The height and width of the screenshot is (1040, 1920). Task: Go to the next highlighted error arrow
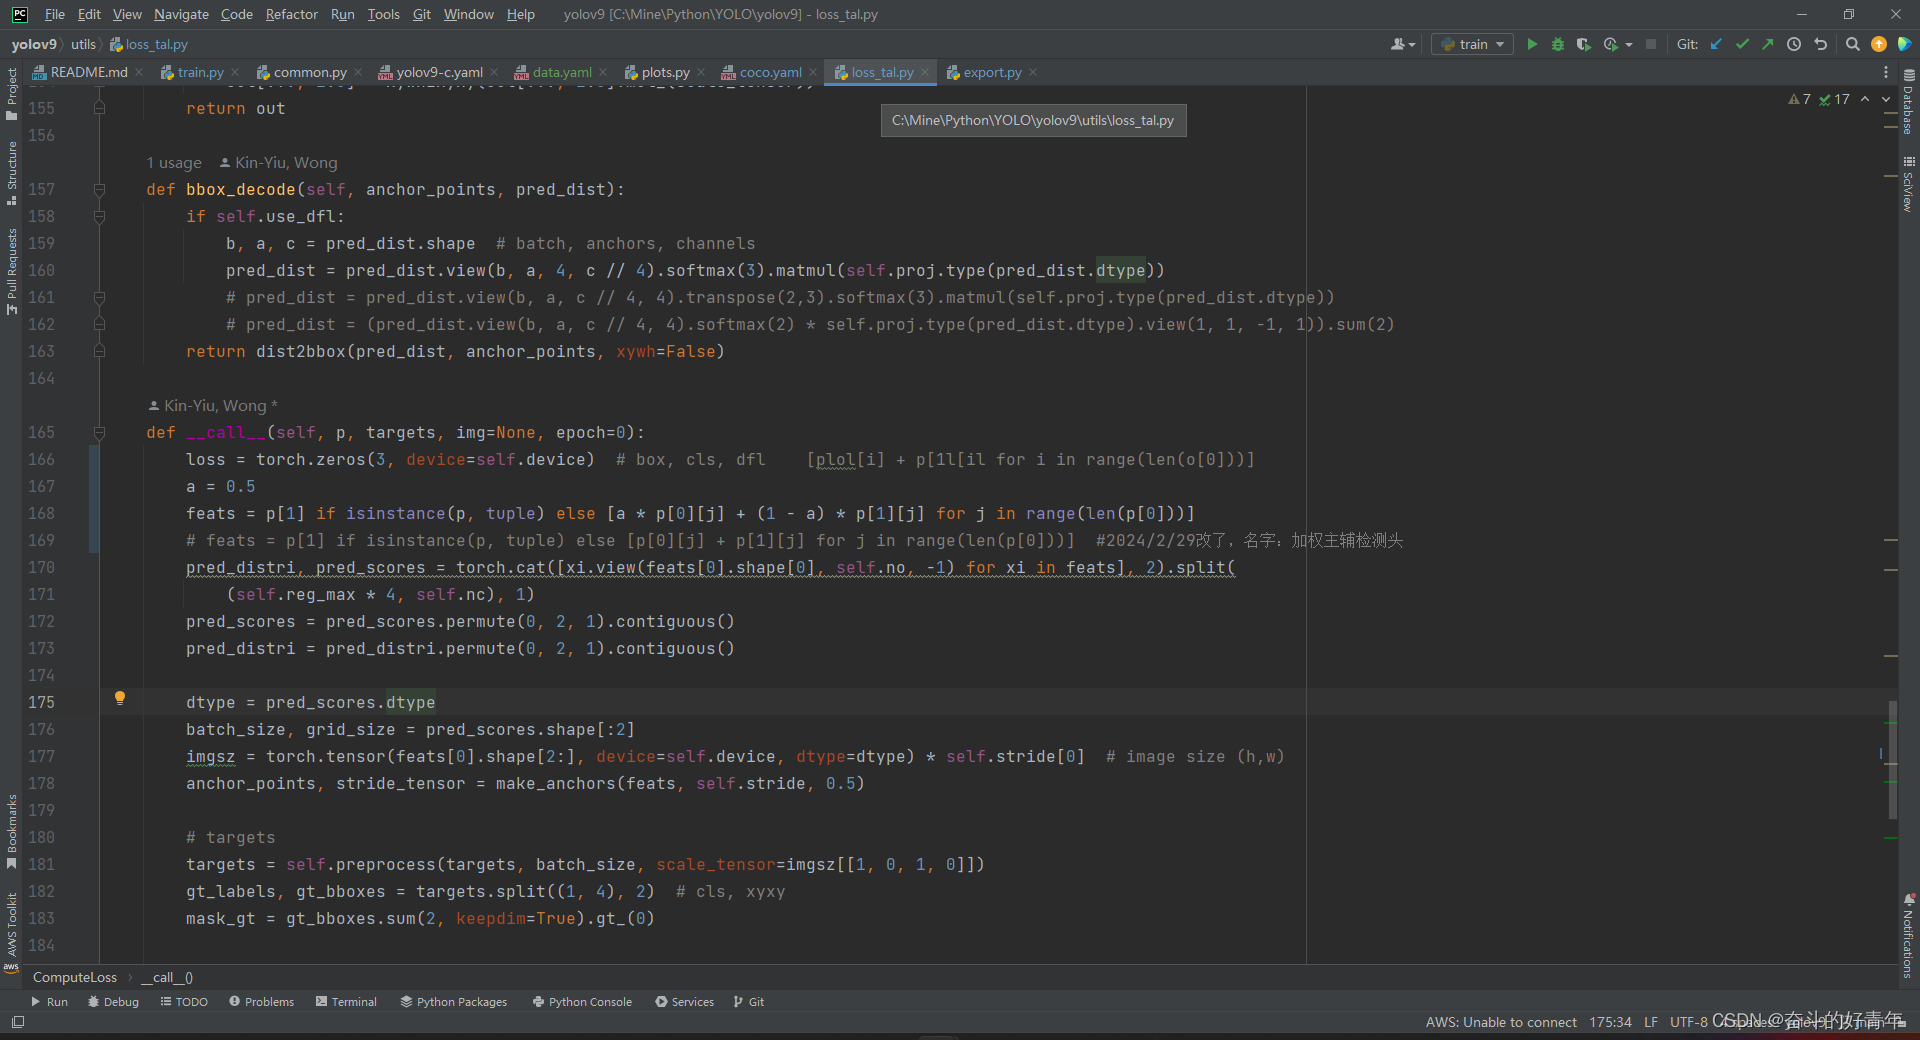click(1886, 99)
